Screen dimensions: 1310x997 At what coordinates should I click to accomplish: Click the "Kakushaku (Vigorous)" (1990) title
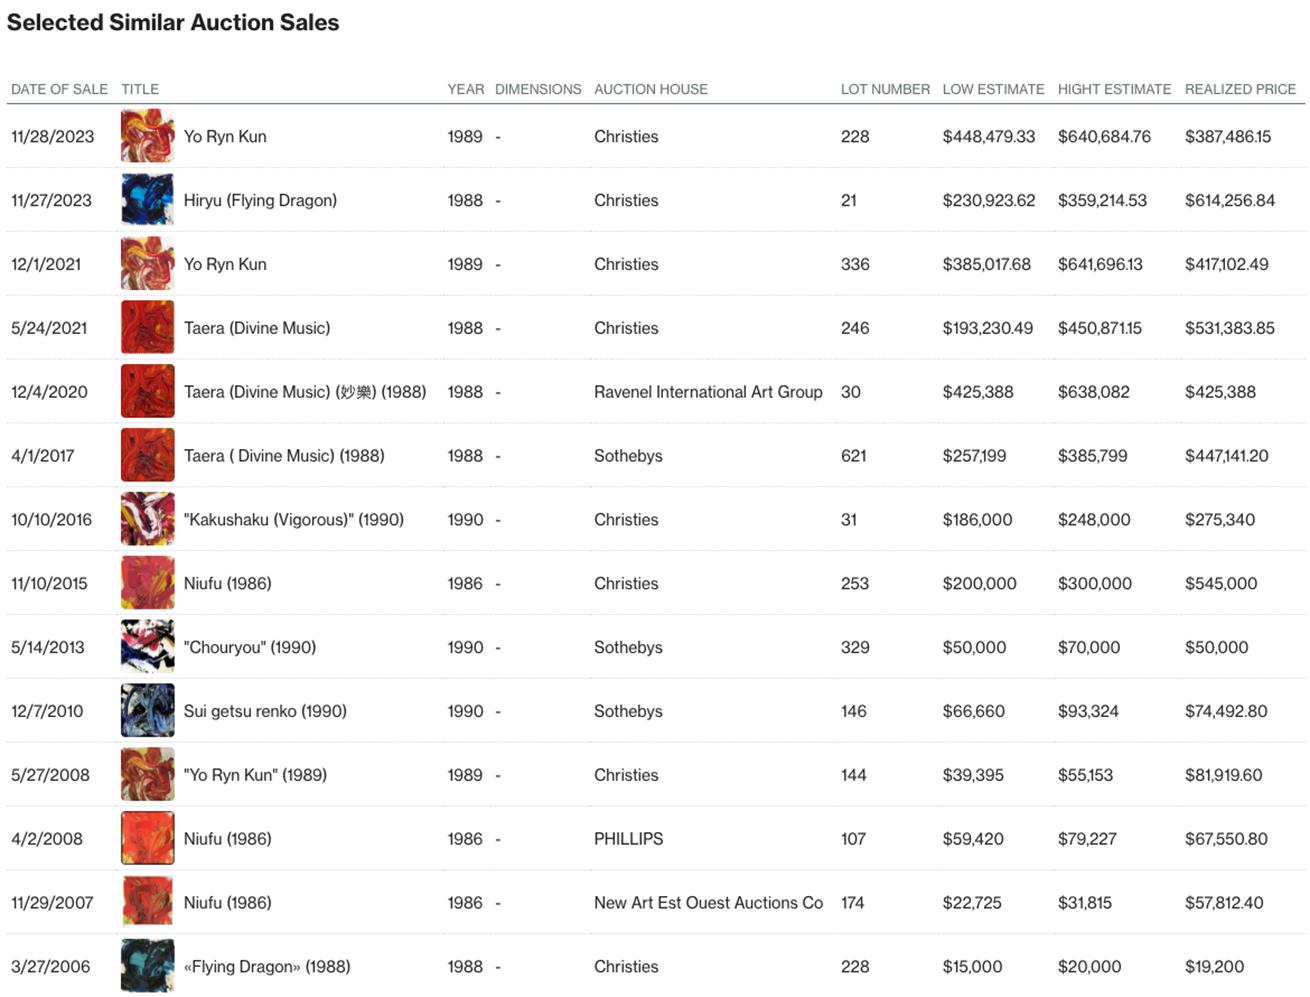coord(293,519)
